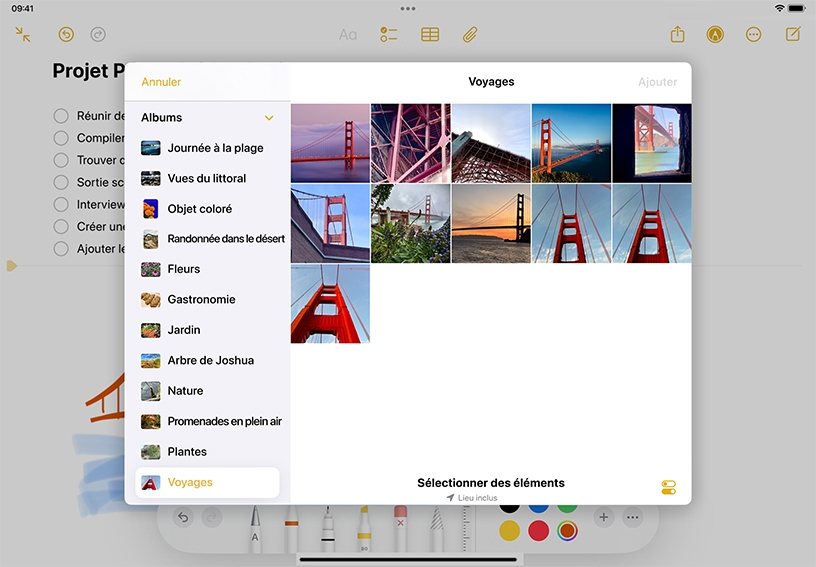Open the Gastronomie album
This screenshot has height=567, width=816.
click(x=208, y=300)
